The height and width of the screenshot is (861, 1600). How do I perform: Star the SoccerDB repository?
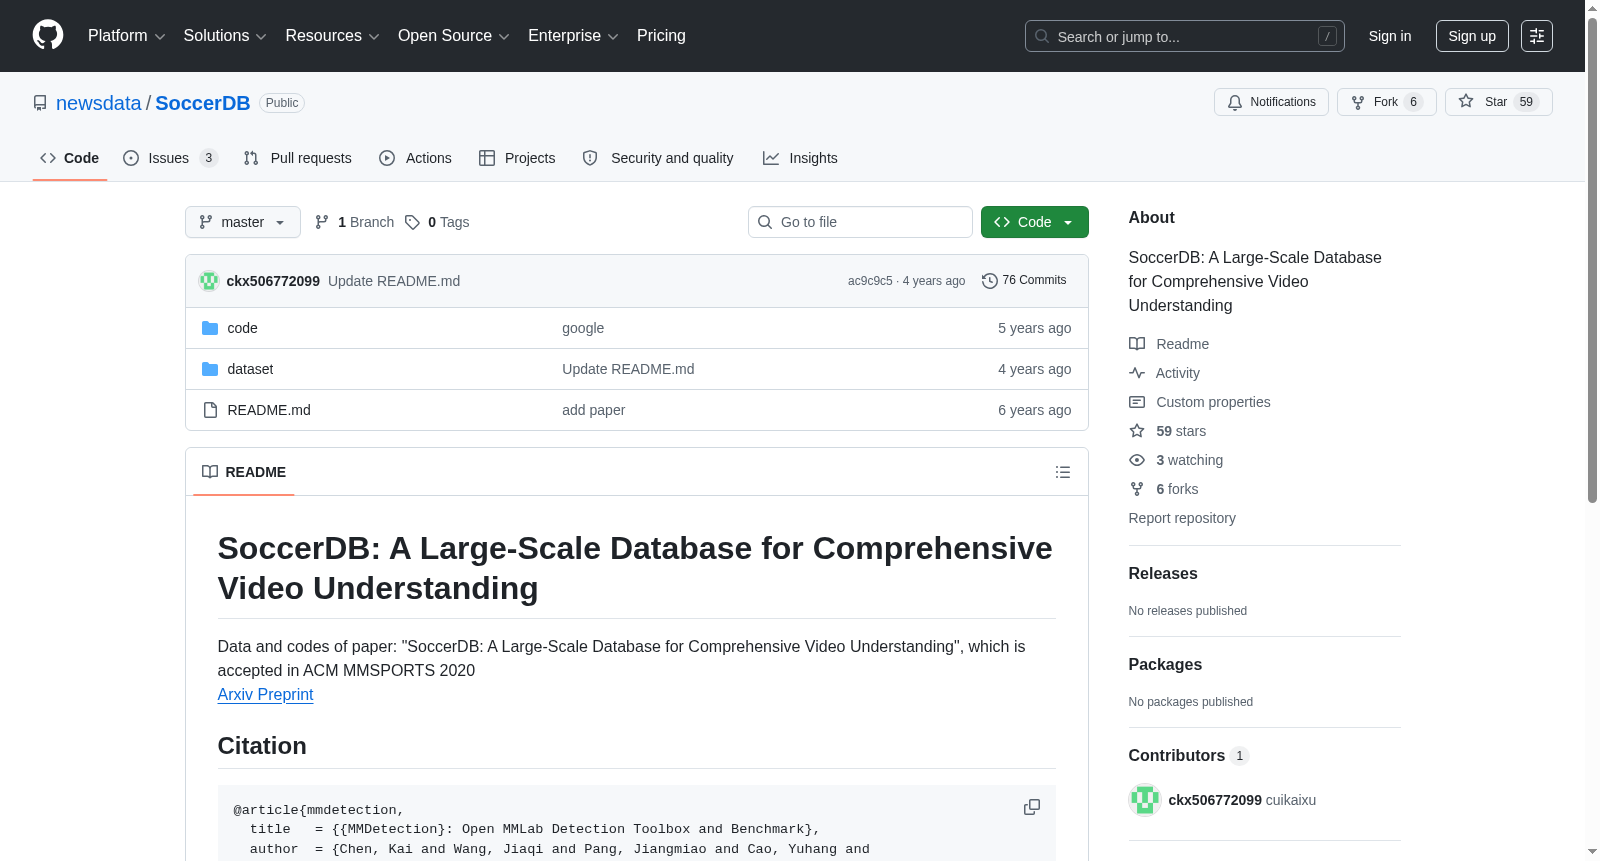coord(1498,102)
